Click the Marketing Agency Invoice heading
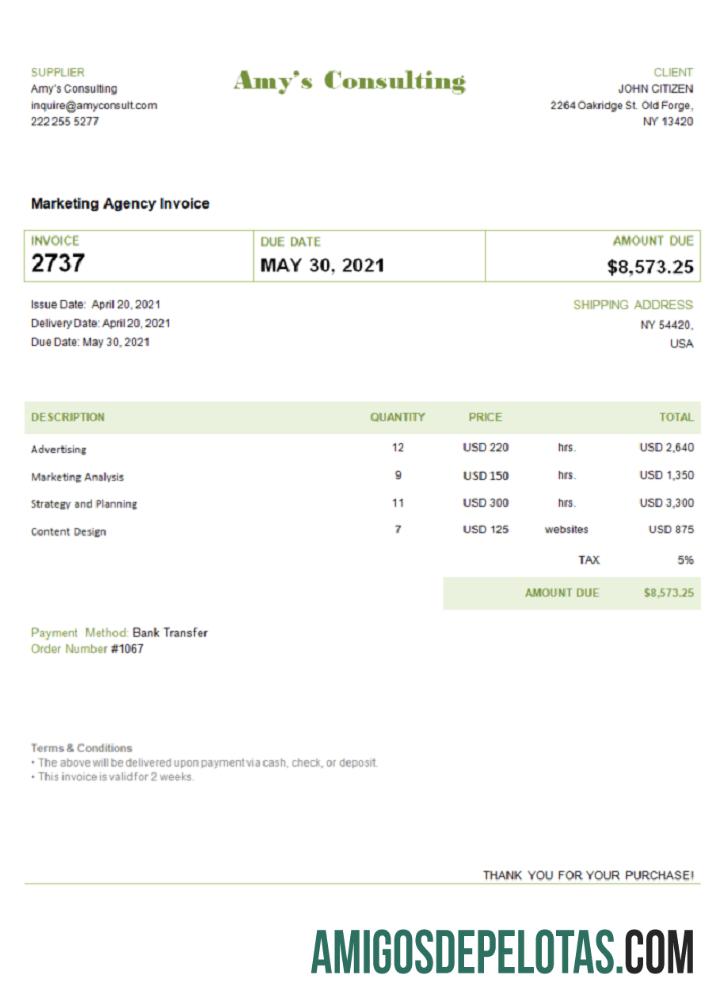The height and width of the screenshot is (1000, 720). tap(120, 204)
